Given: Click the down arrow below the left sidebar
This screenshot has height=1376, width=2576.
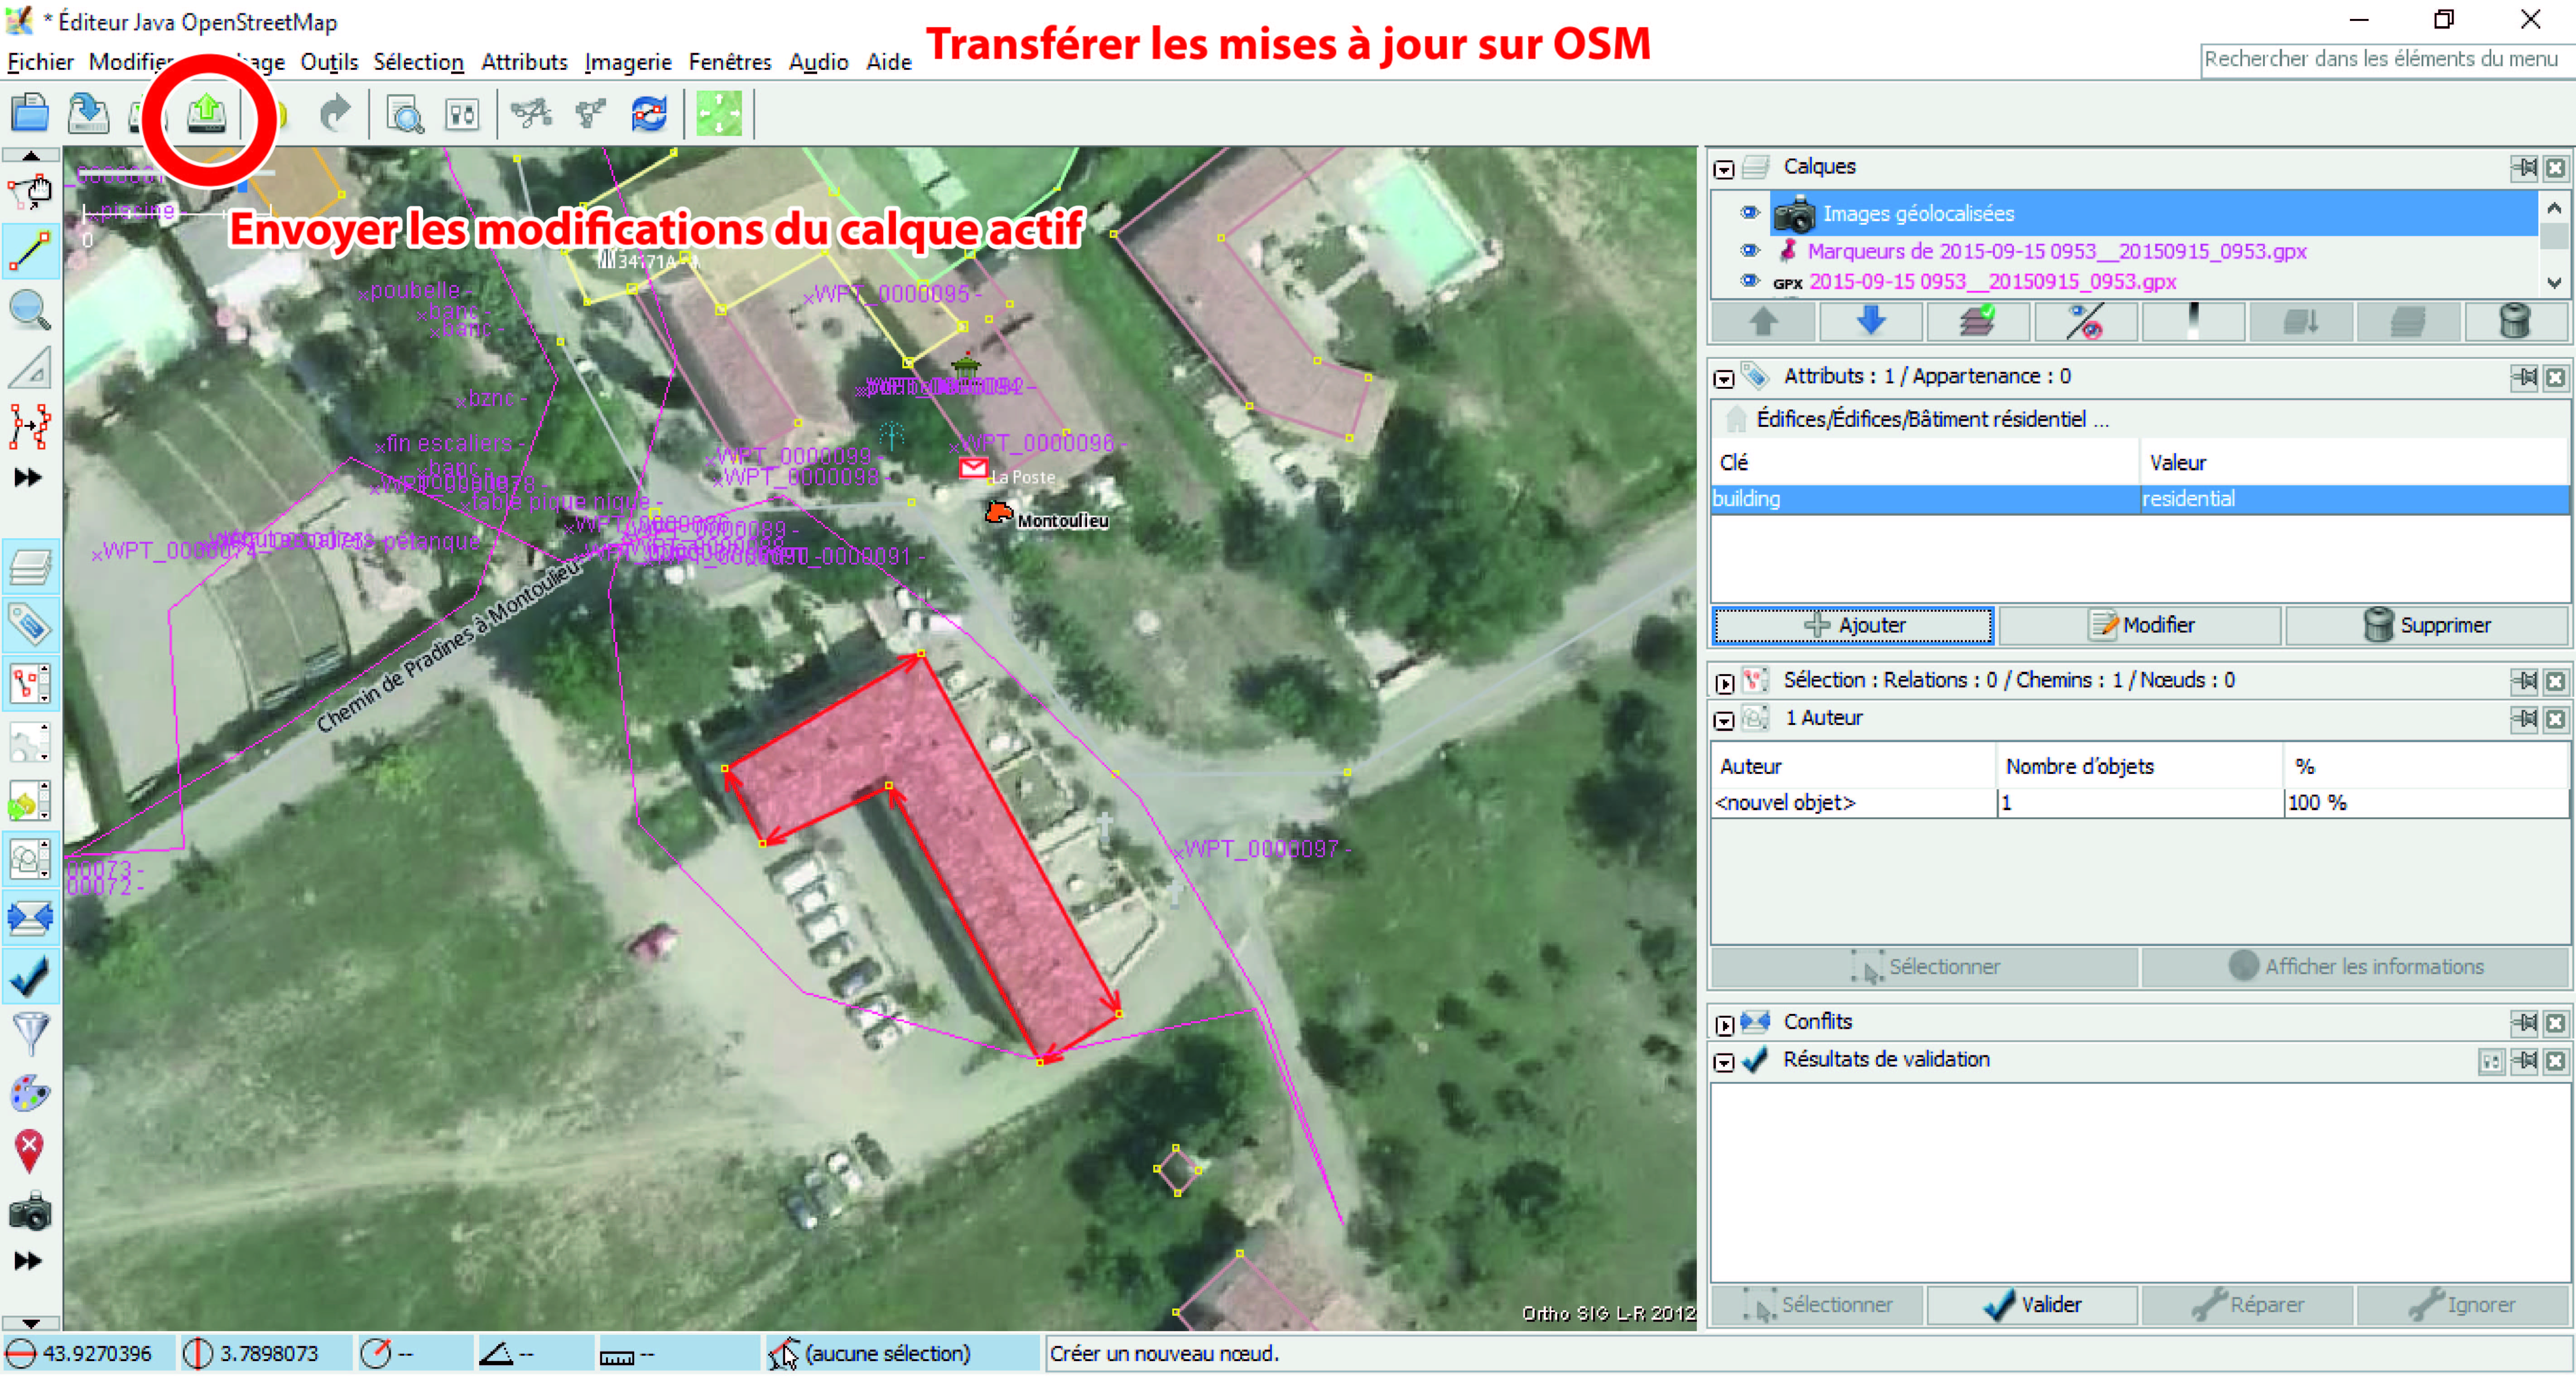Looking at the screenshot, I should (x=30, y=1322).
